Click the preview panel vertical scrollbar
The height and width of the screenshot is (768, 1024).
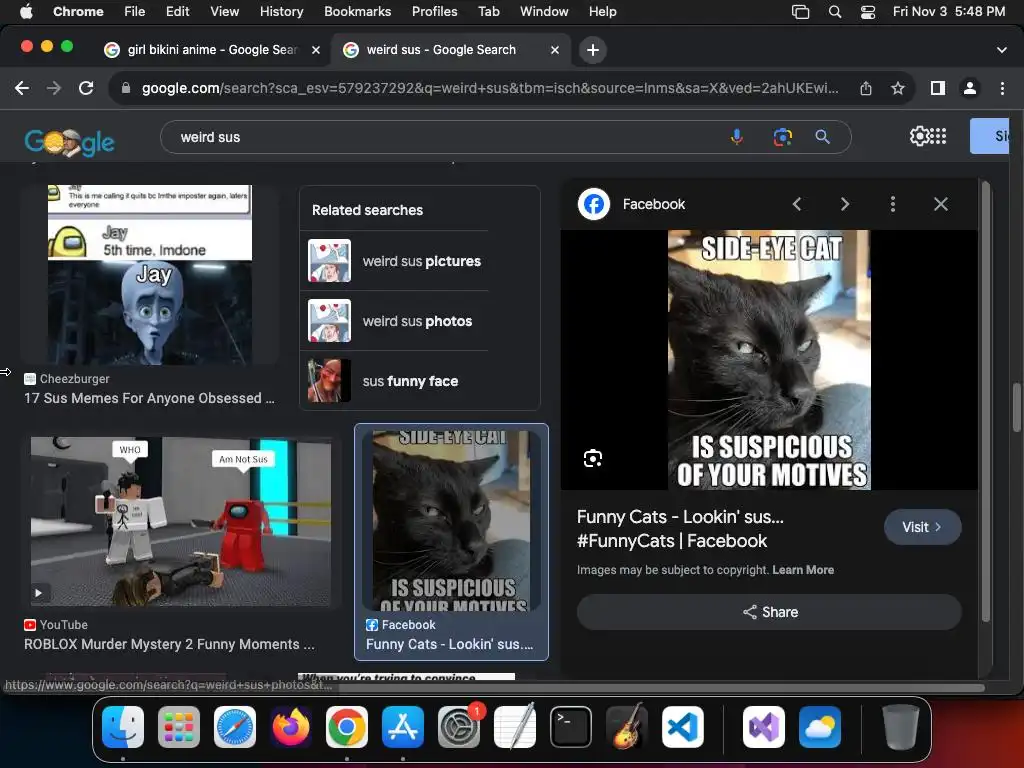985,402
